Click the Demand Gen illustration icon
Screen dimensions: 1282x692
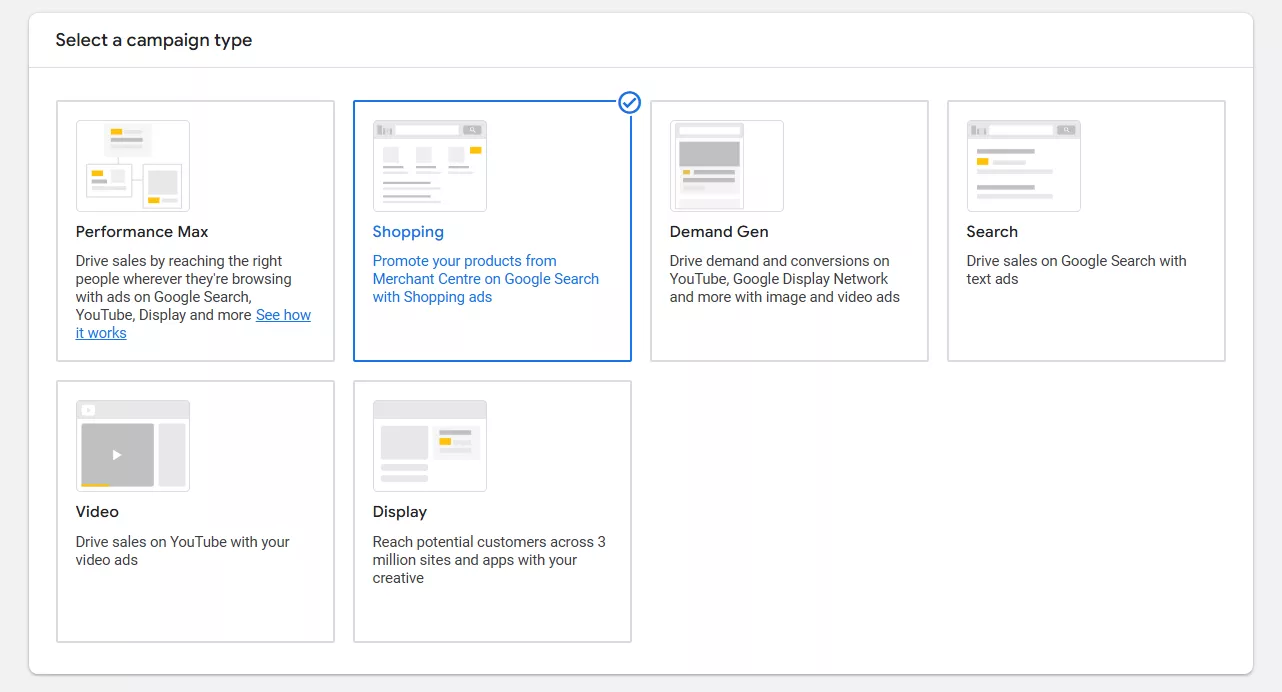(x=726, y=166)
